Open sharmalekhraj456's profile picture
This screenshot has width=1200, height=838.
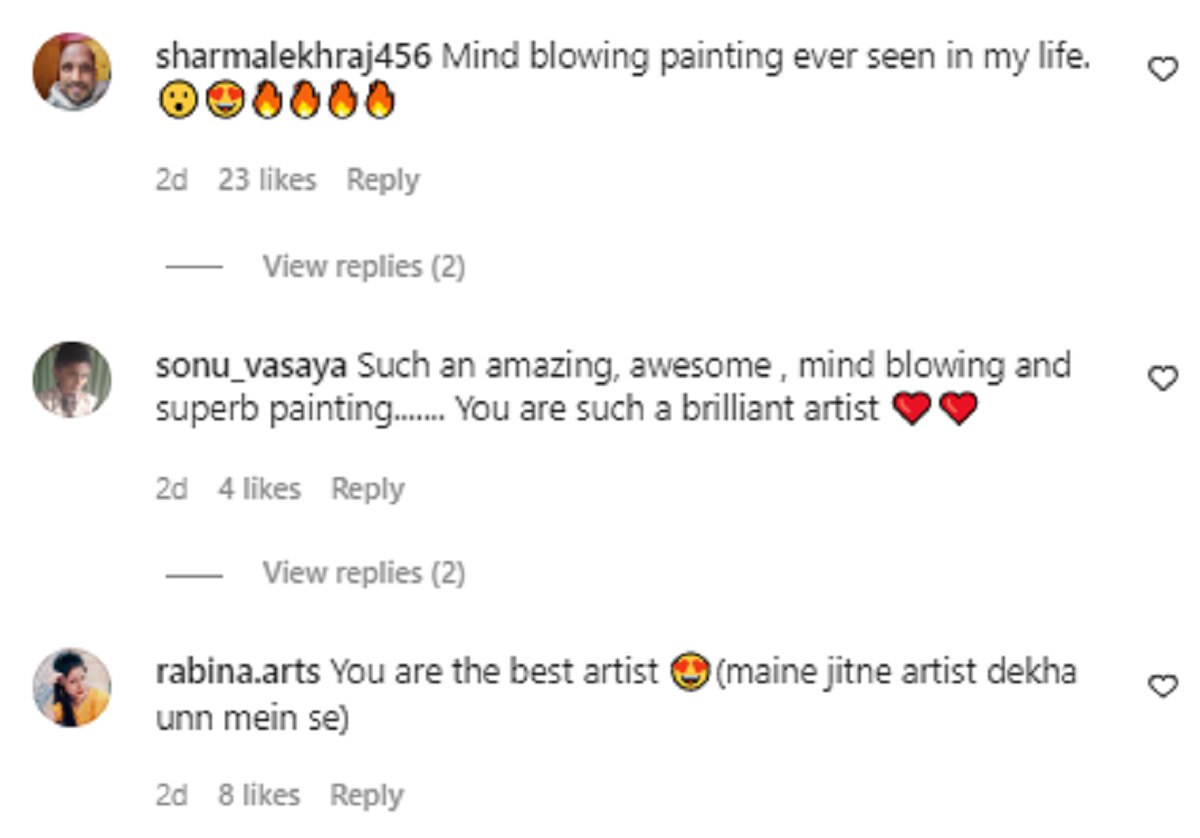click(x=72, y=72)
